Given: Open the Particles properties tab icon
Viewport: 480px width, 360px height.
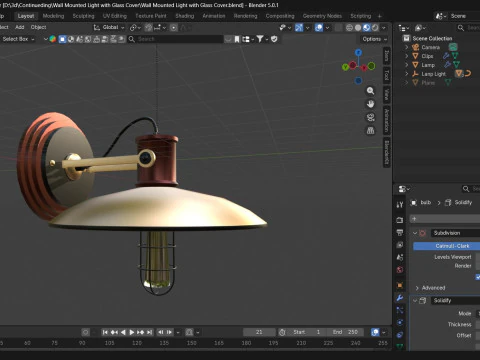Looking at the screenshot, I should click(400, 310).
